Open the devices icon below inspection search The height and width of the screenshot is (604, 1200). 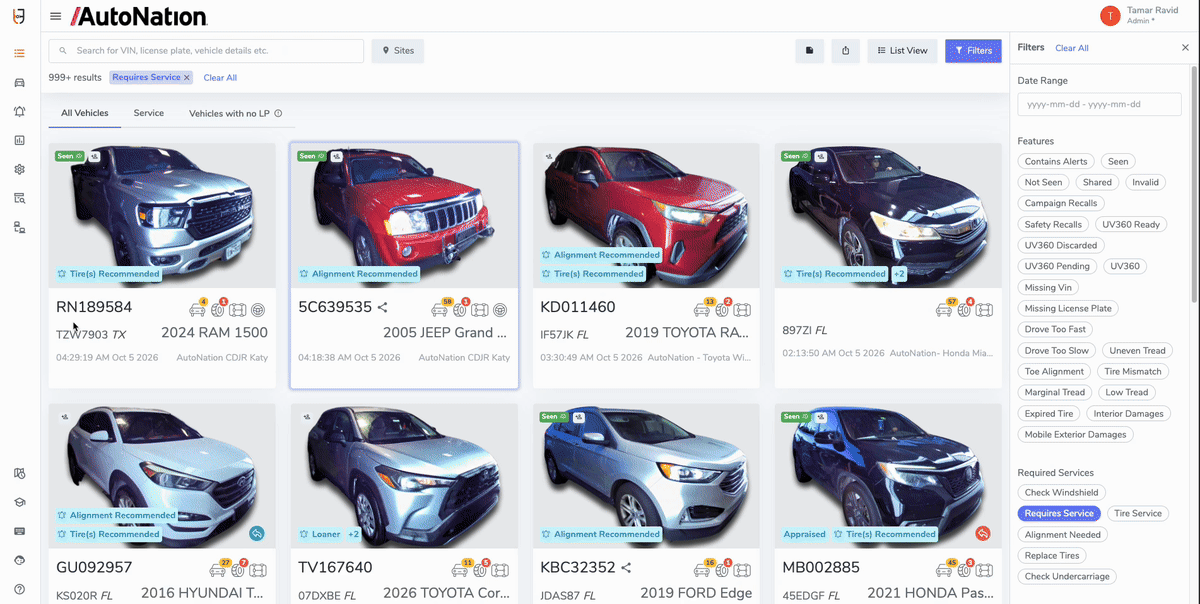[x=19, y=228]
